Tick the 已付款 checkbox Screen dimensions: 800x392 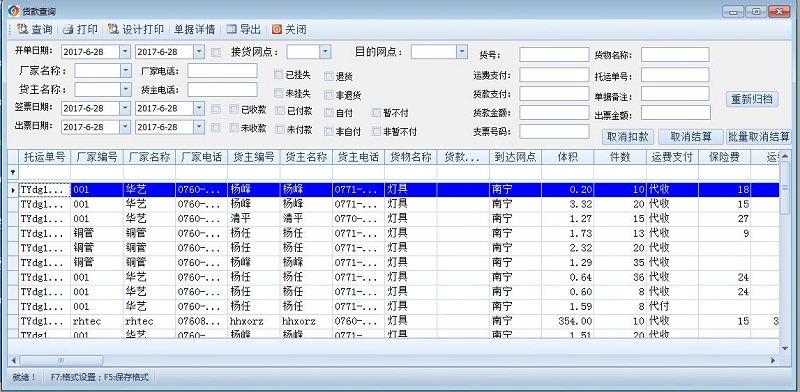pos(280,110)
